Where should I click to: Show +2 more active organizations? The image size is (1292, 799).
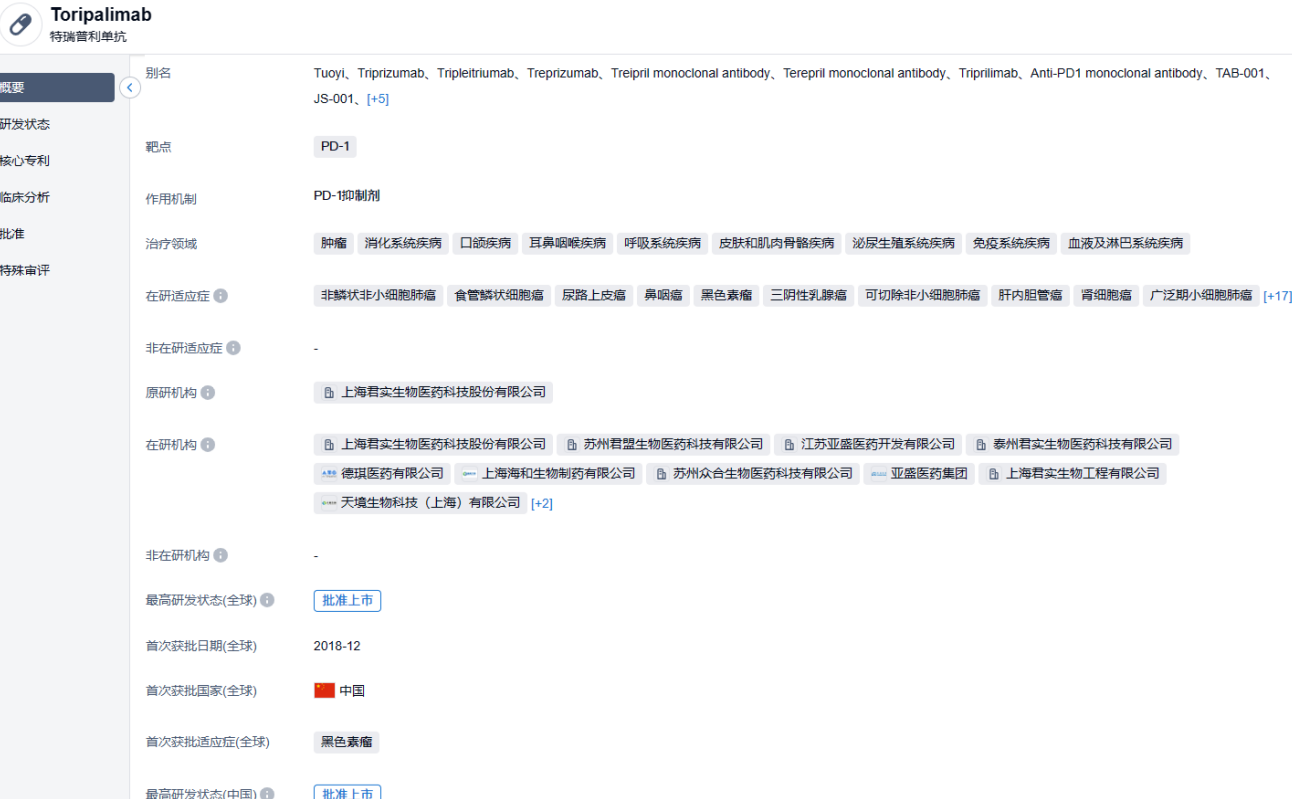(x=541, y=503)
